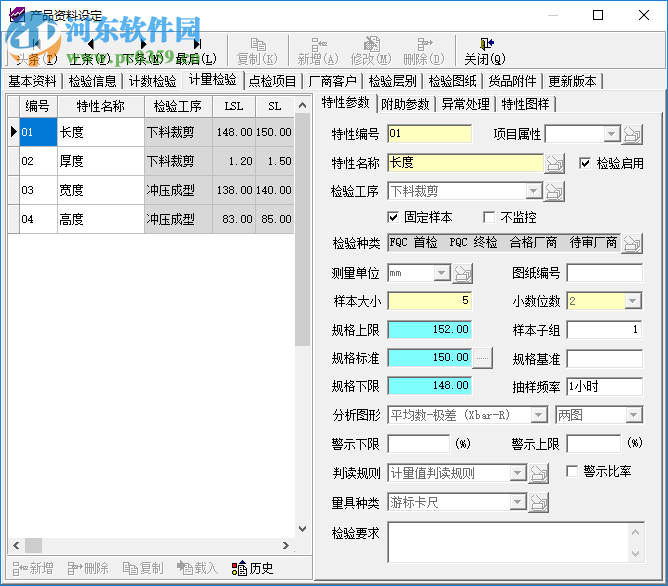Viewport: 668px width, 586px height.
Task: Click the 特性名称 column header
Action: [x=101, y=106]
